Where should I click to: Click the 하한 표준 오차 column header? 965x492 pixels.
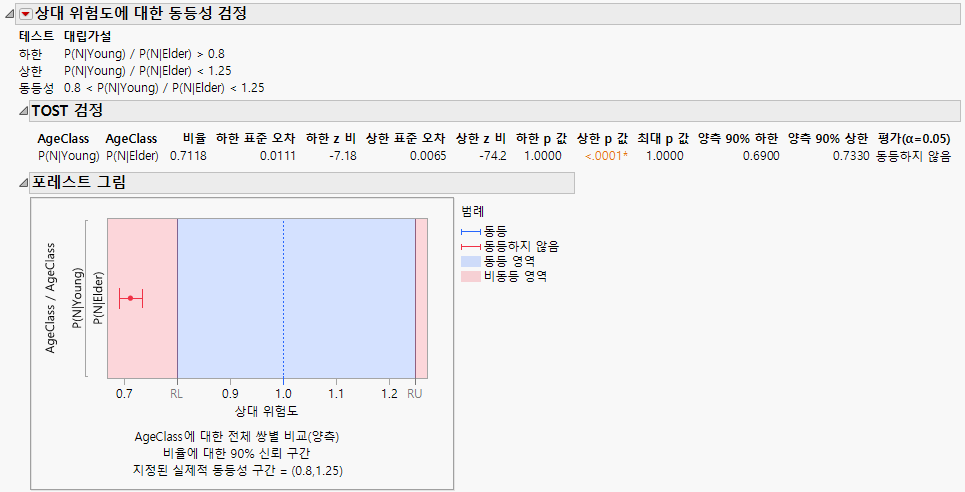coord(255,139)
